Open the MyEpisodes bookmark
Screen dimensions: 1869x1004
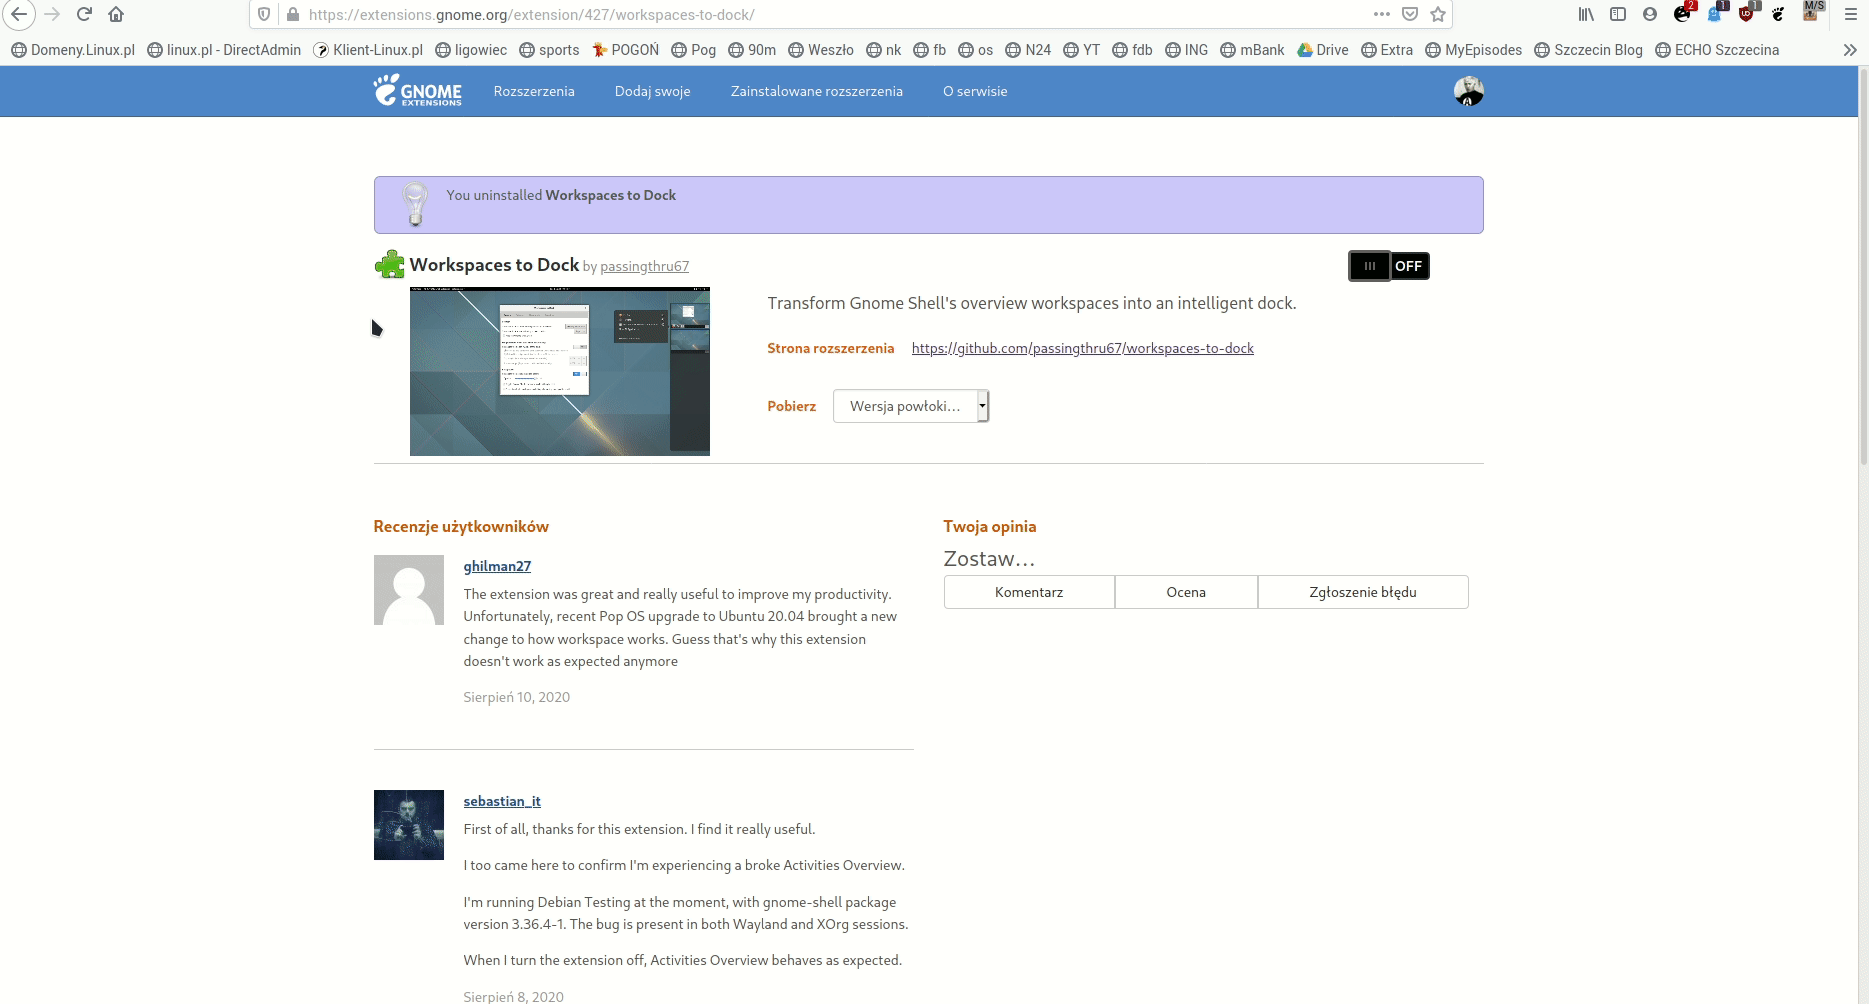pyautogui.click(x=1473, y=50)
